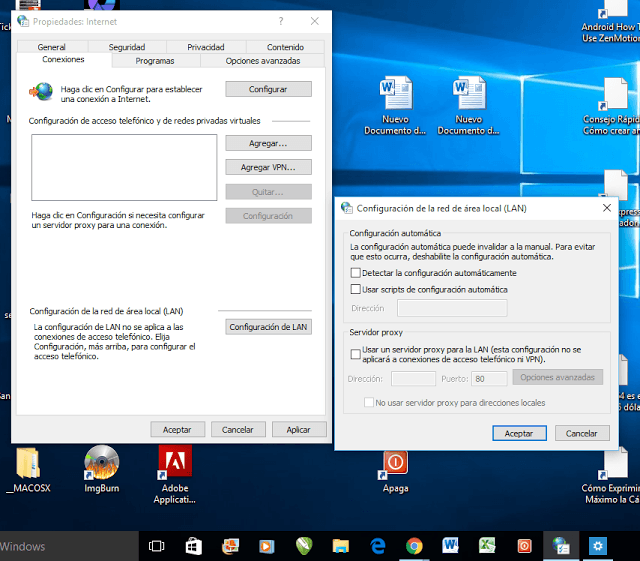Open File Explorer in the taskbar

tap(341, 546)
